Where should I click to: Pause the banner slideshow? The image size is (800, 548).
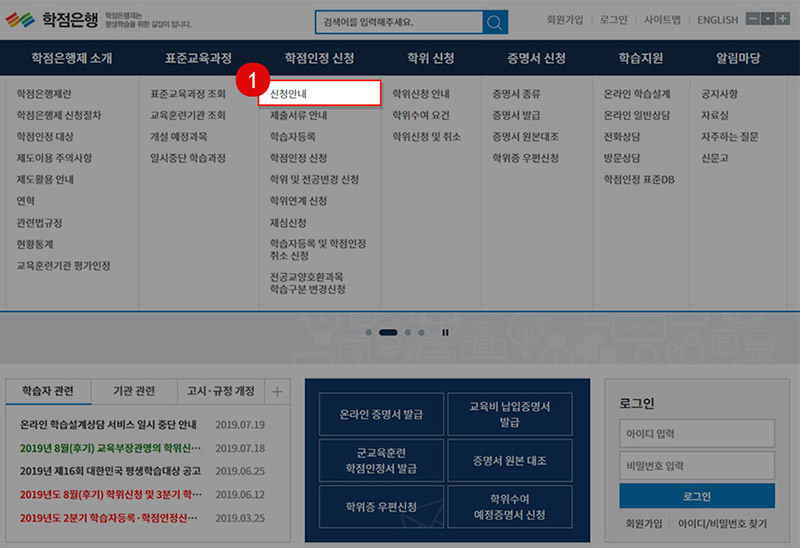coord(445,331)
